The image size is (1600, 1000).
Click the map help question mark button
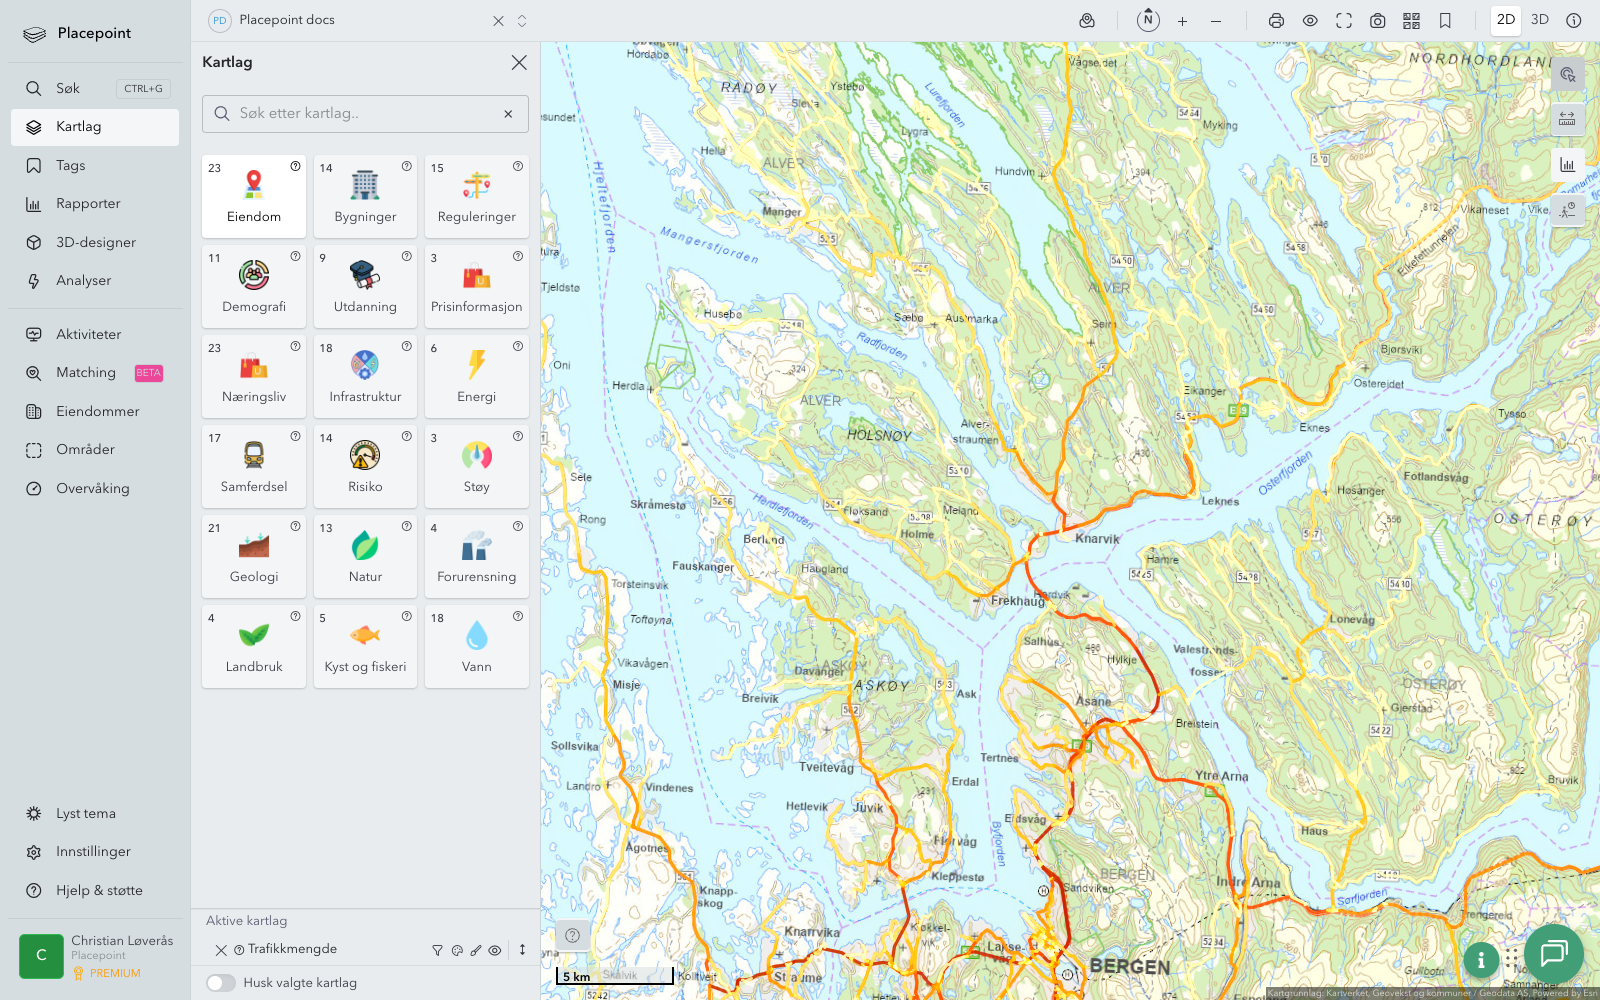572,936
